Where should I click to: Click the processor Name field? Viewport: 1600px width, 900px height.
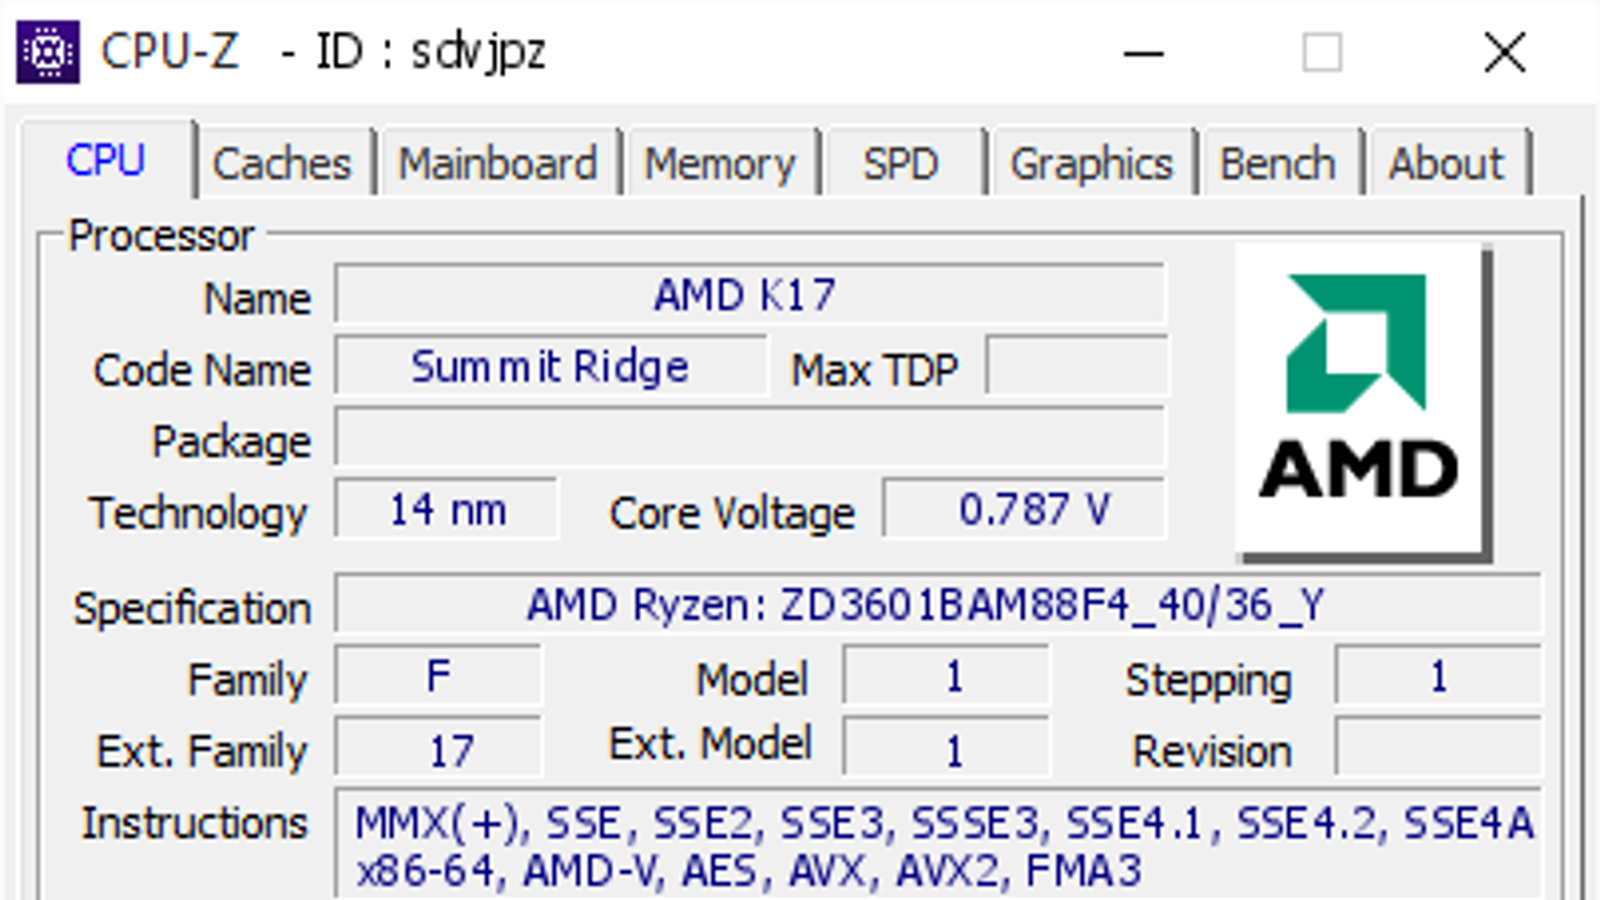(748, 295)
